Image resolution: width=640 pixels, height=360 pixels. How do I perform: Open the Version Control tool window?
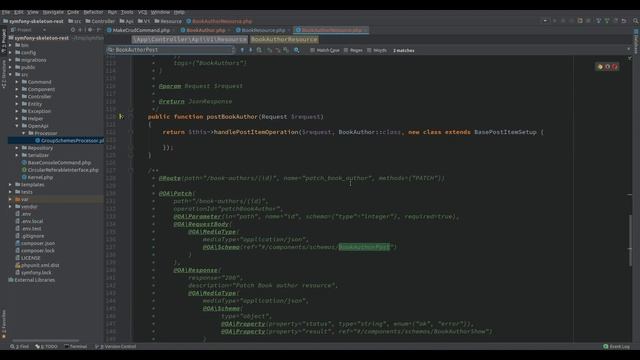(116, 347)
